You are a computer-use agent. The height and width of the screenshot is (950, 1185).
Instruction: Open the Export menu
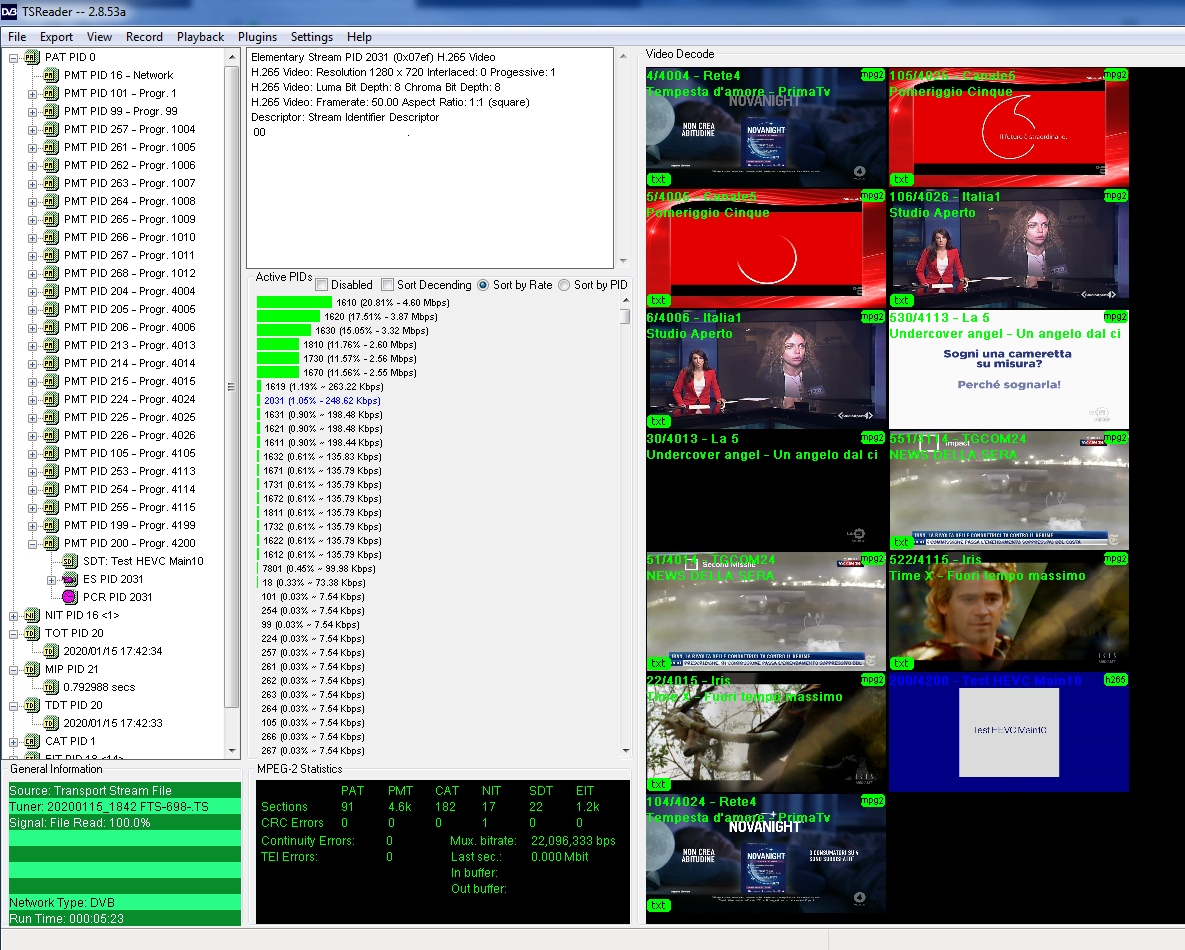(x=56, y=37)
